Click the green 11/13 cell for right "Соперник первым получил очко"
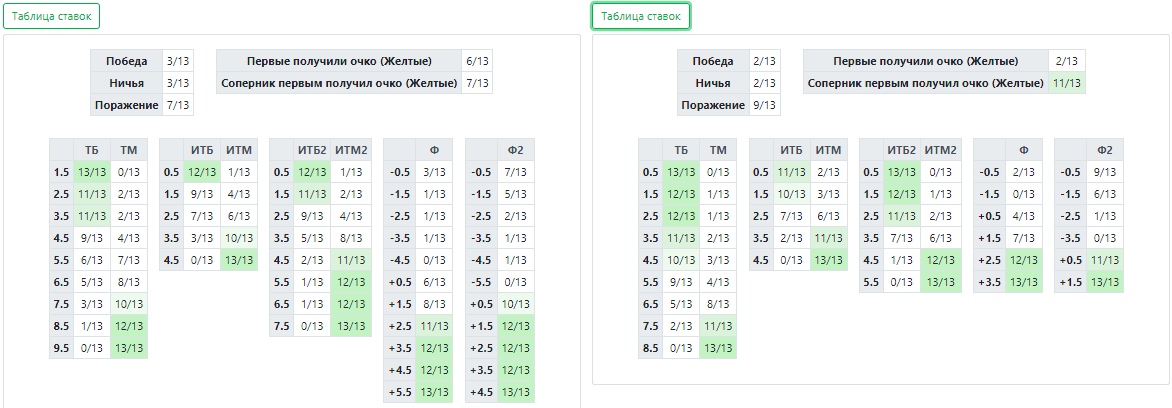This screenshot has width=1172, height=408. 1067,84
